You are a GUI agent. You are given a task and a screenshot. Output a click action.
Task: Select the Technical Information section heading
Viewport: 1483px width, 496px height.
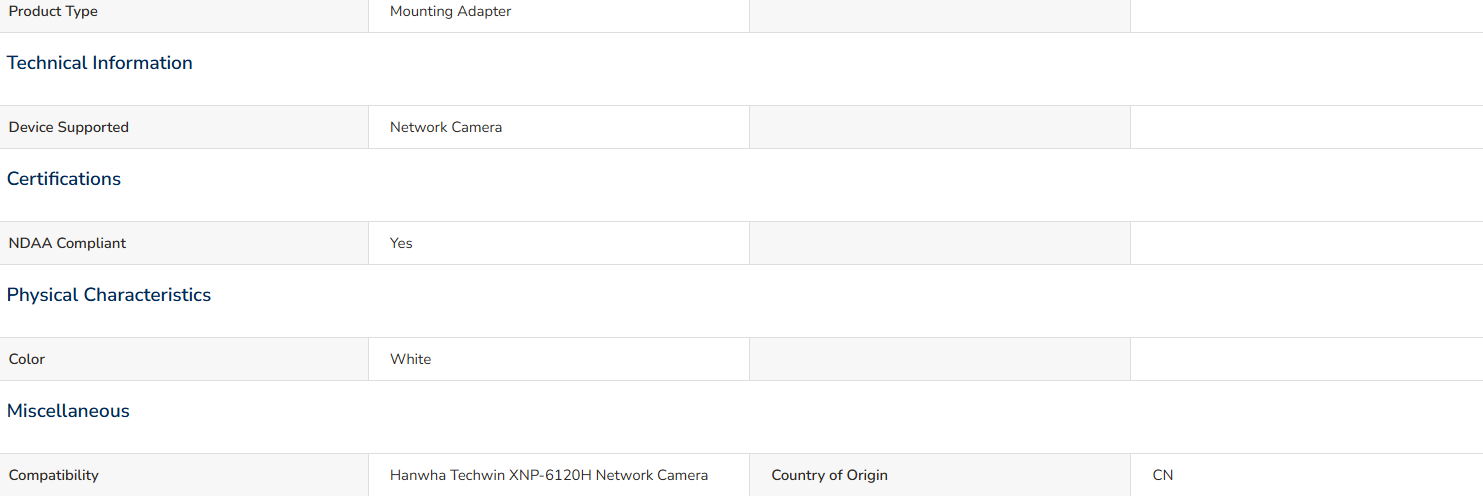coord(100,63)
